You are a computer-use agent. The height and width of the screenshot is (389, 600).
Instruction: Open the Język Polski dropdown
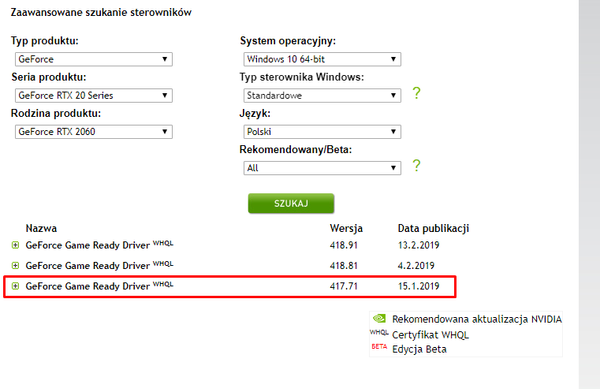(322, 132)
